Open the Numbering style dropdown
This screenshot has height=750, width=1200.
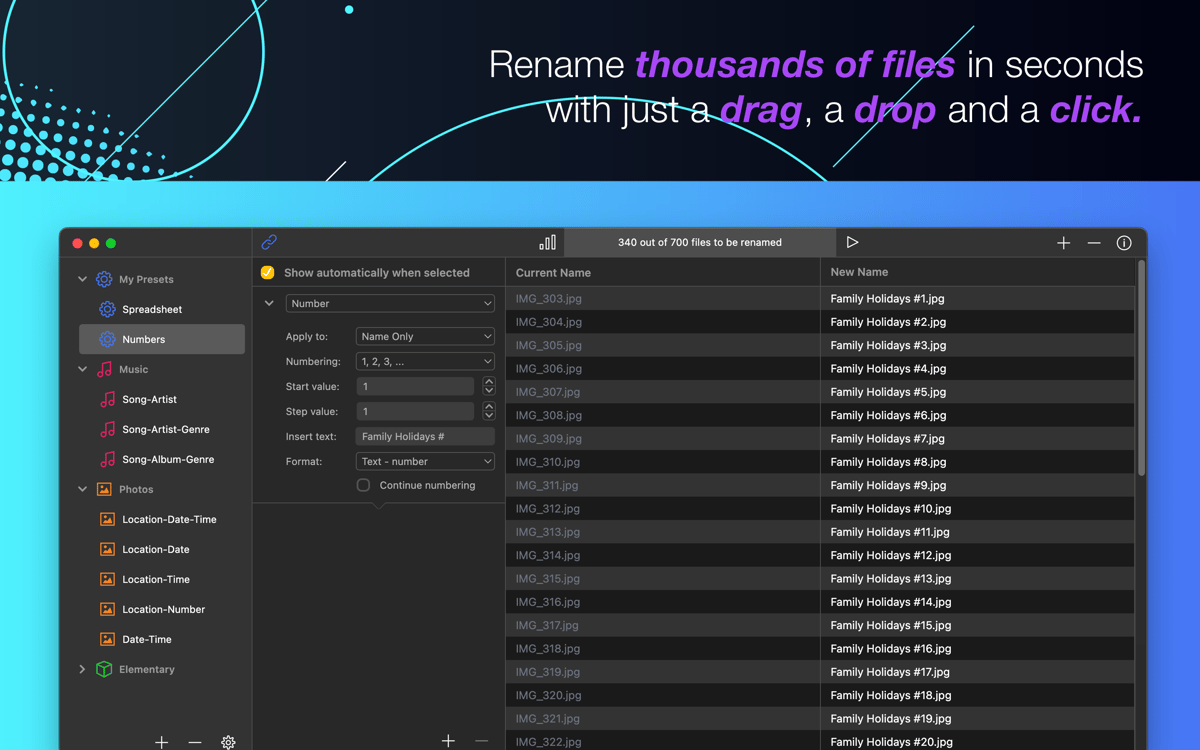click(x=425, y=362)
